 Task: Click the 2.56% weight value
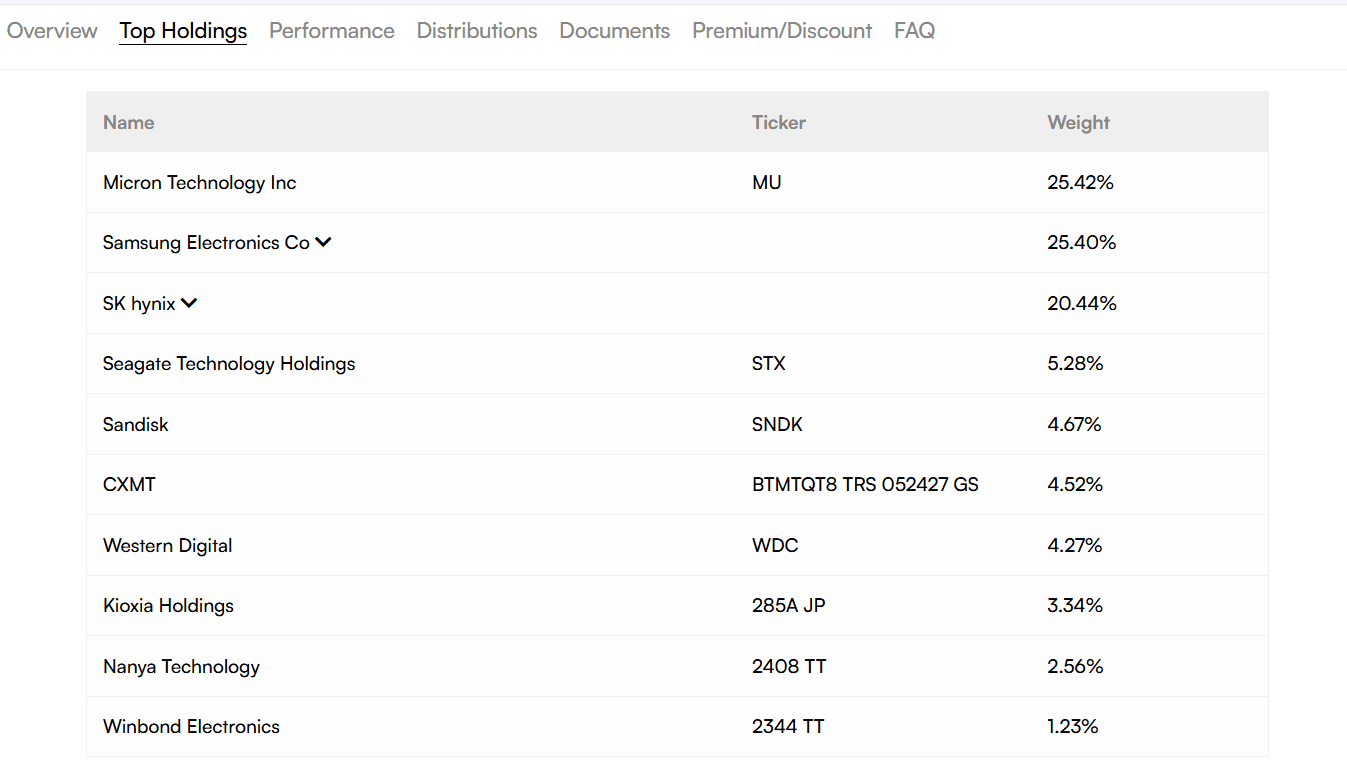click(x=1075, y=666)
